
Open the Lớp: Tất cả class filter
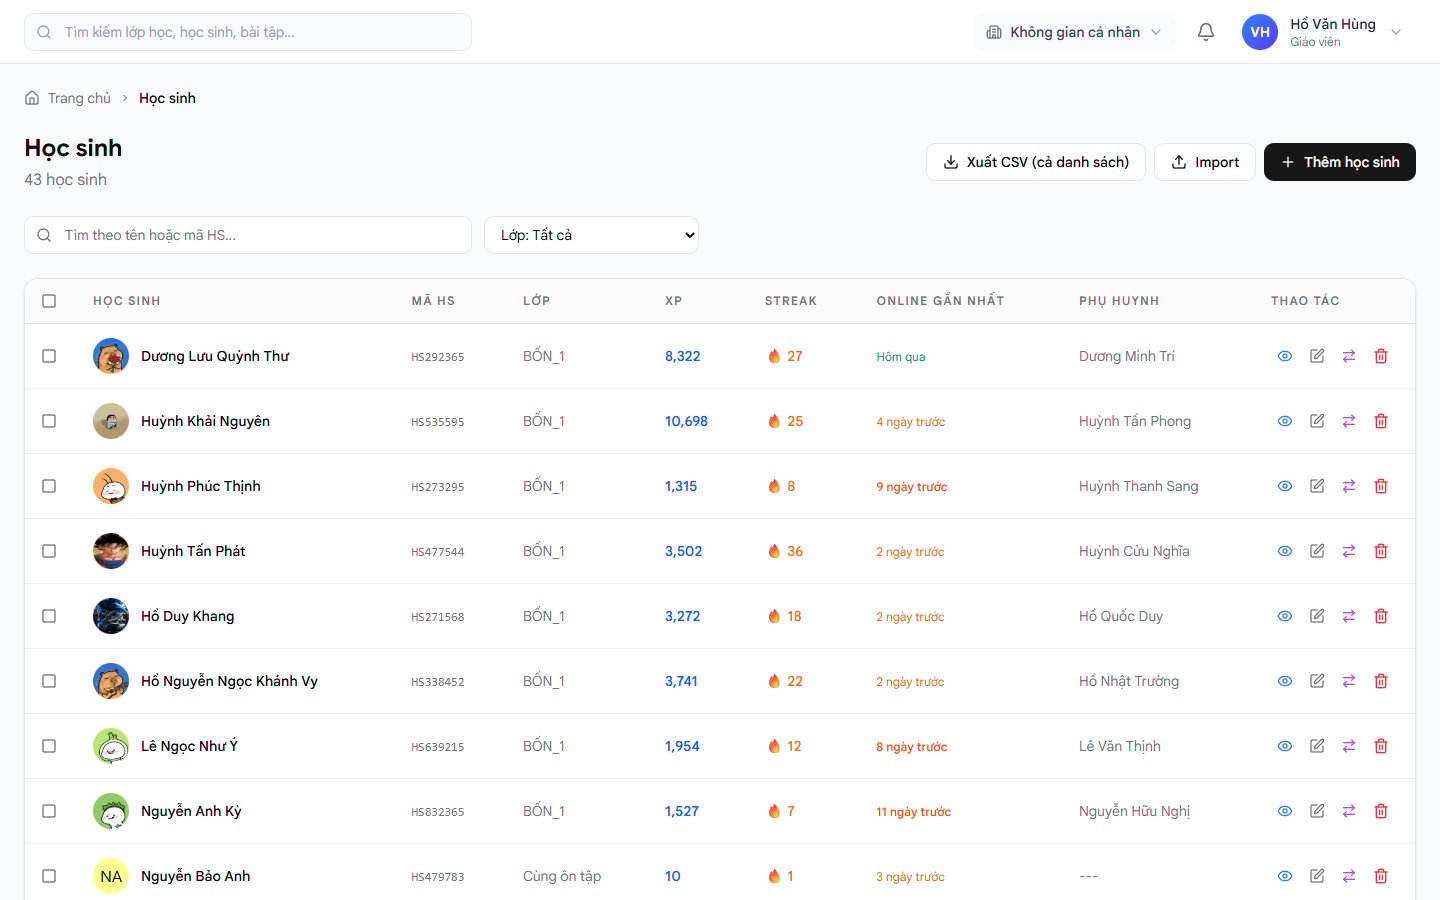tap(591, 235)
